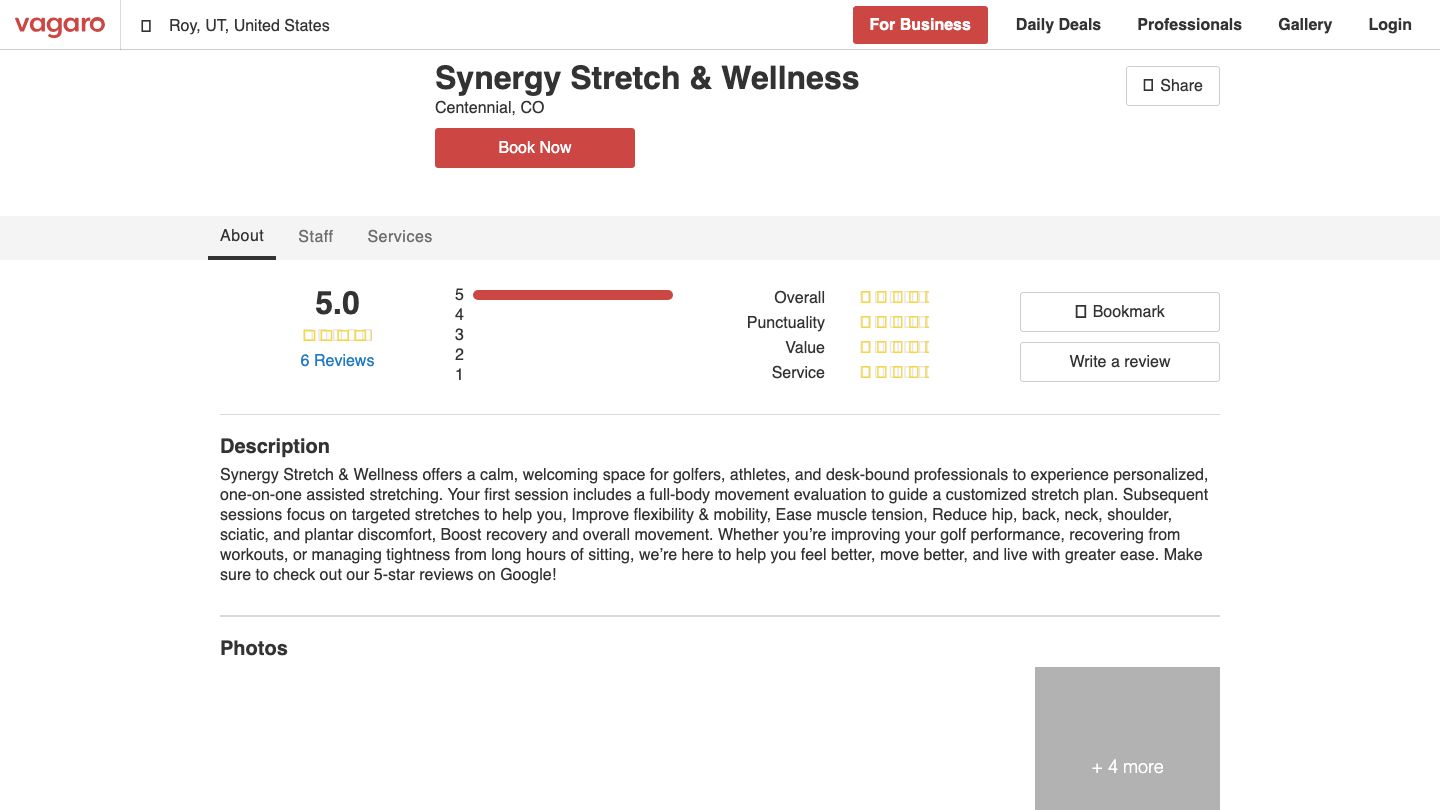
Task: Select the Value stars
Action: coord(893,347)
